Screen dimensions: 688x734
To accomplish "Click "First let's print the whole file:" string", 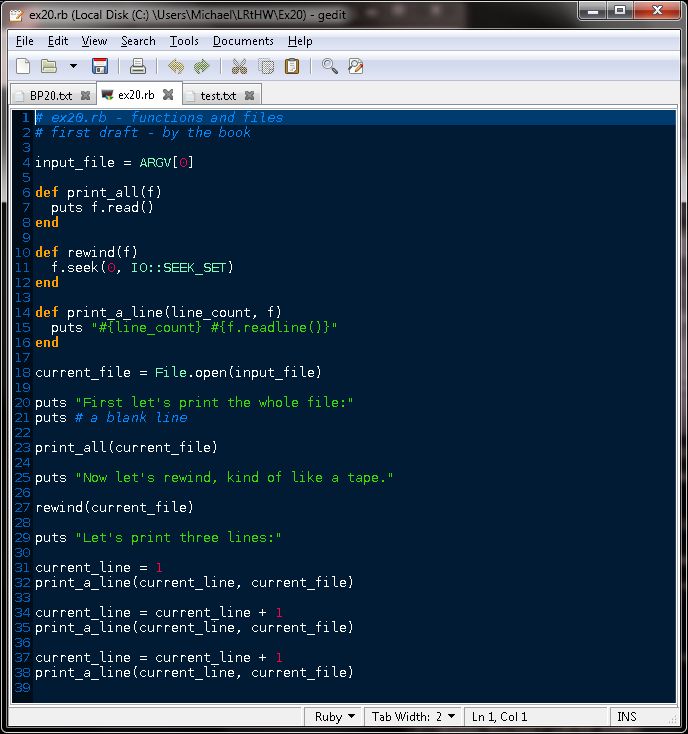I will [x=214, y=402].
